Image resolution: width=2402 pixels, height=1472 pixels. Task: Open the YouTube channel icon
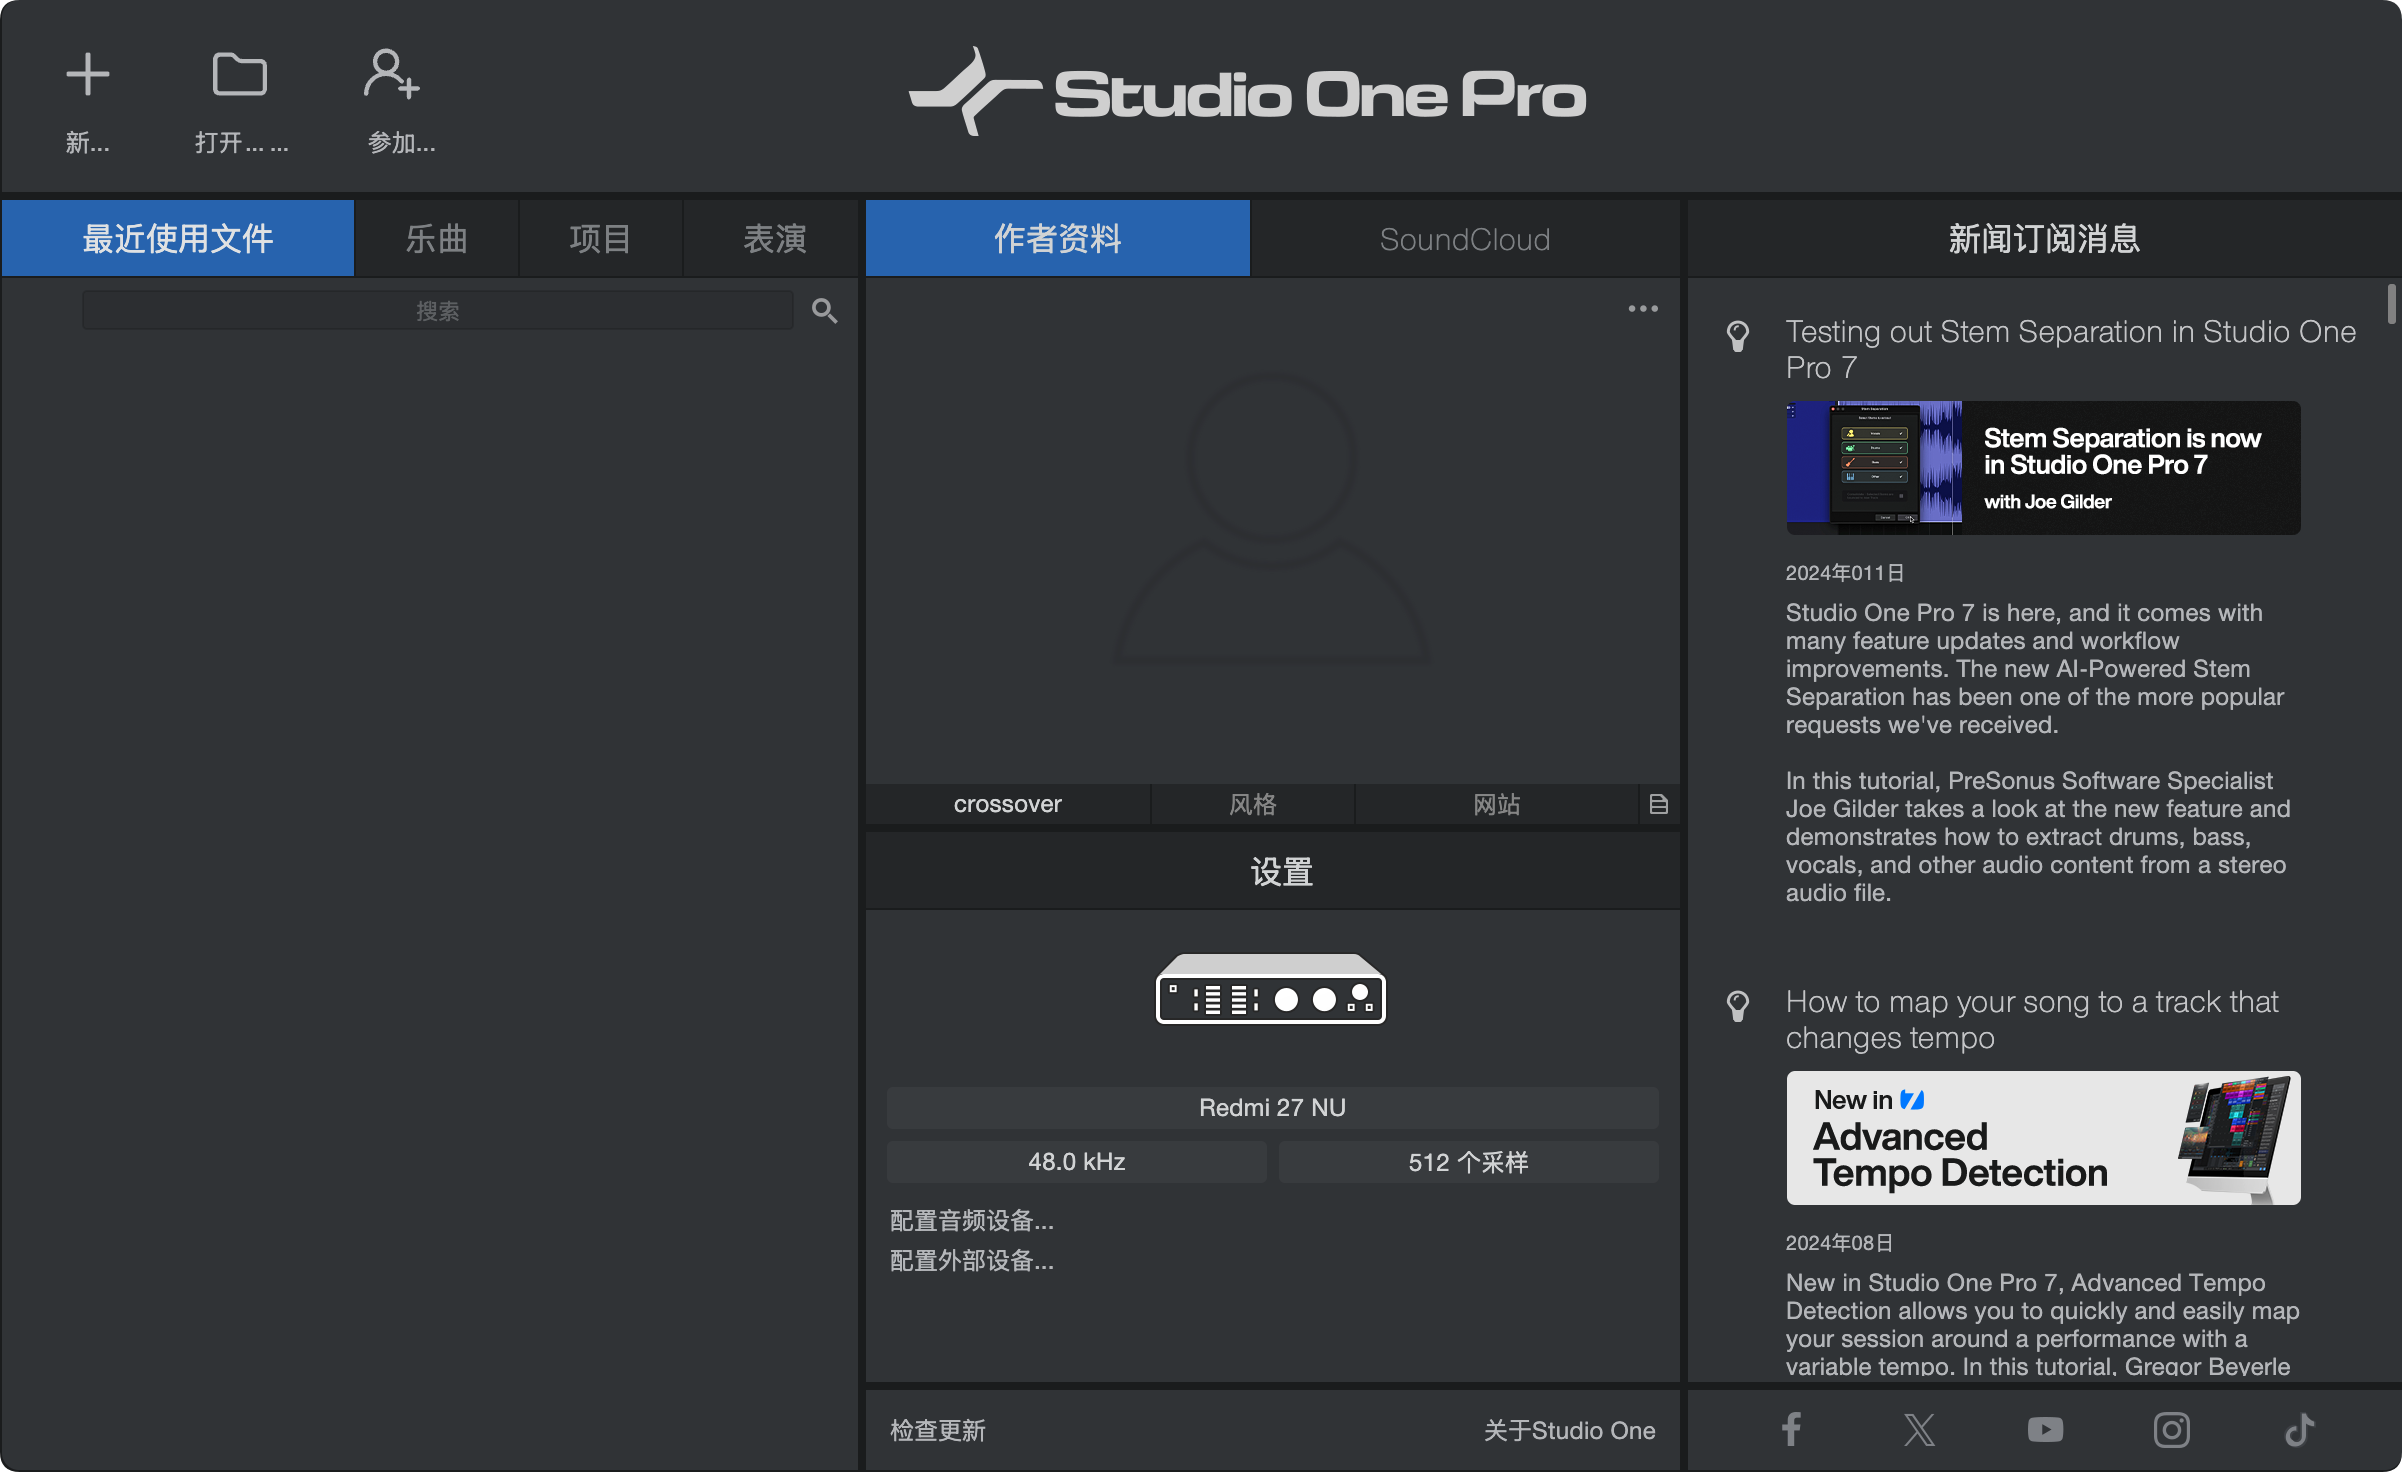click(x=2045, y=1429)
